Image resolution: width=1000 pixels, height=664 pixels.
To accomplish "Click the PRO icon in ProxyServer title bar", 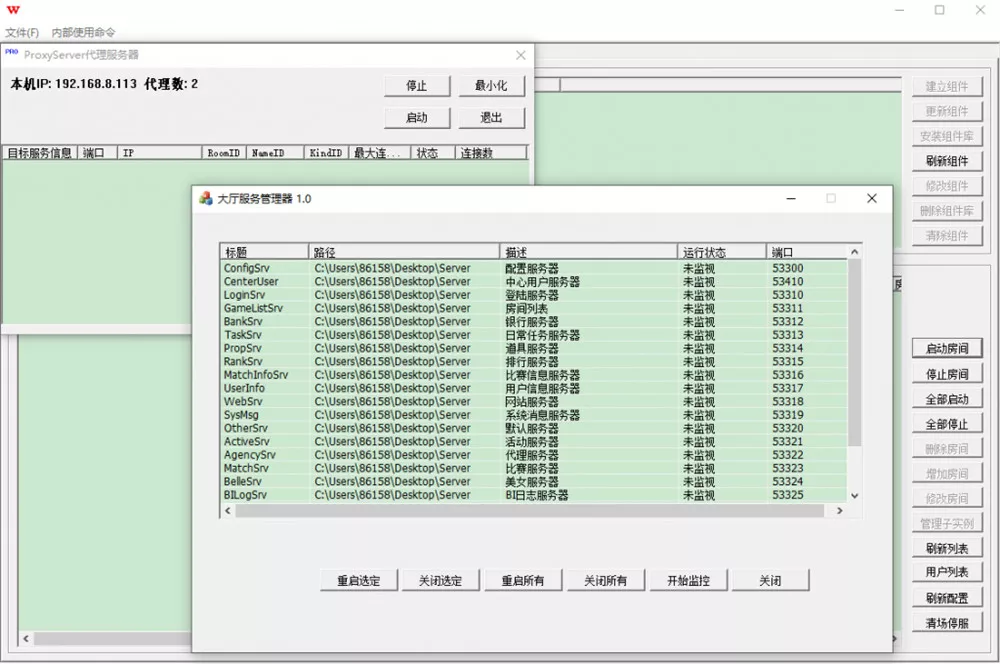I will (12, 54).
